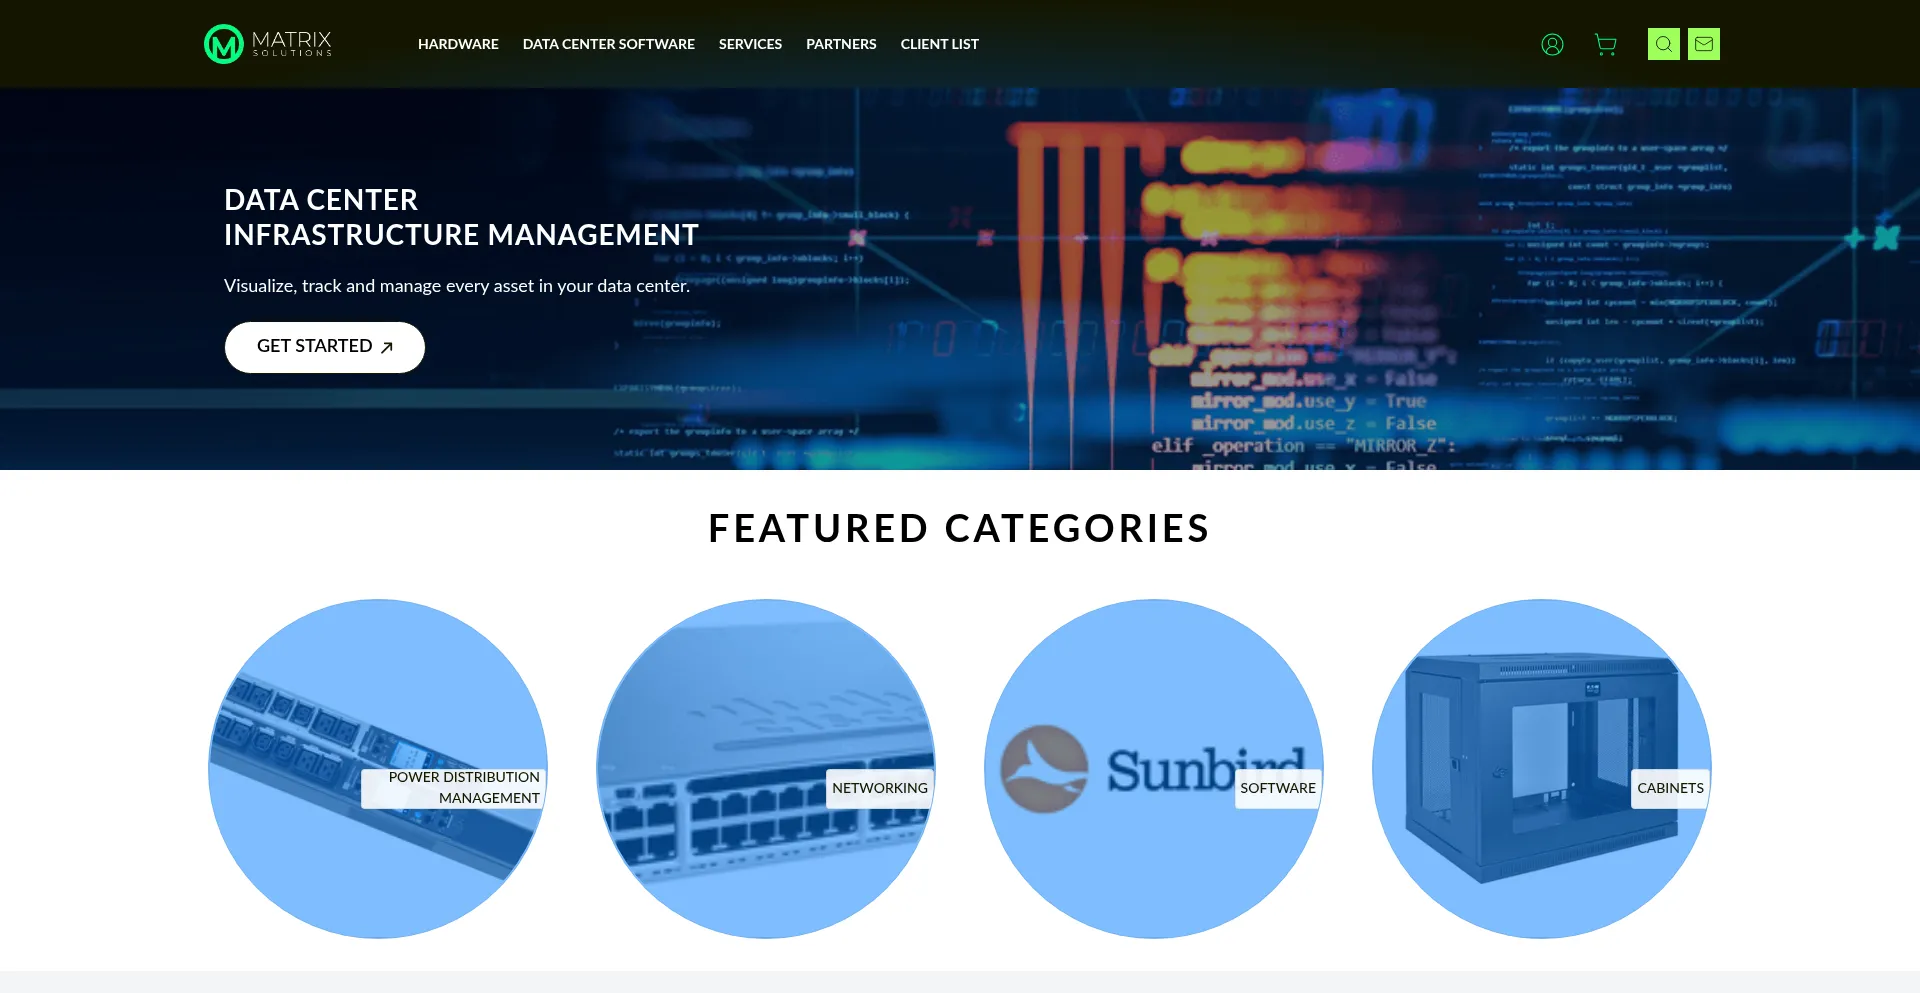Click the SOFTWARE category label
Screen dimensions: 1920x993
click(x=1278, y=789)
